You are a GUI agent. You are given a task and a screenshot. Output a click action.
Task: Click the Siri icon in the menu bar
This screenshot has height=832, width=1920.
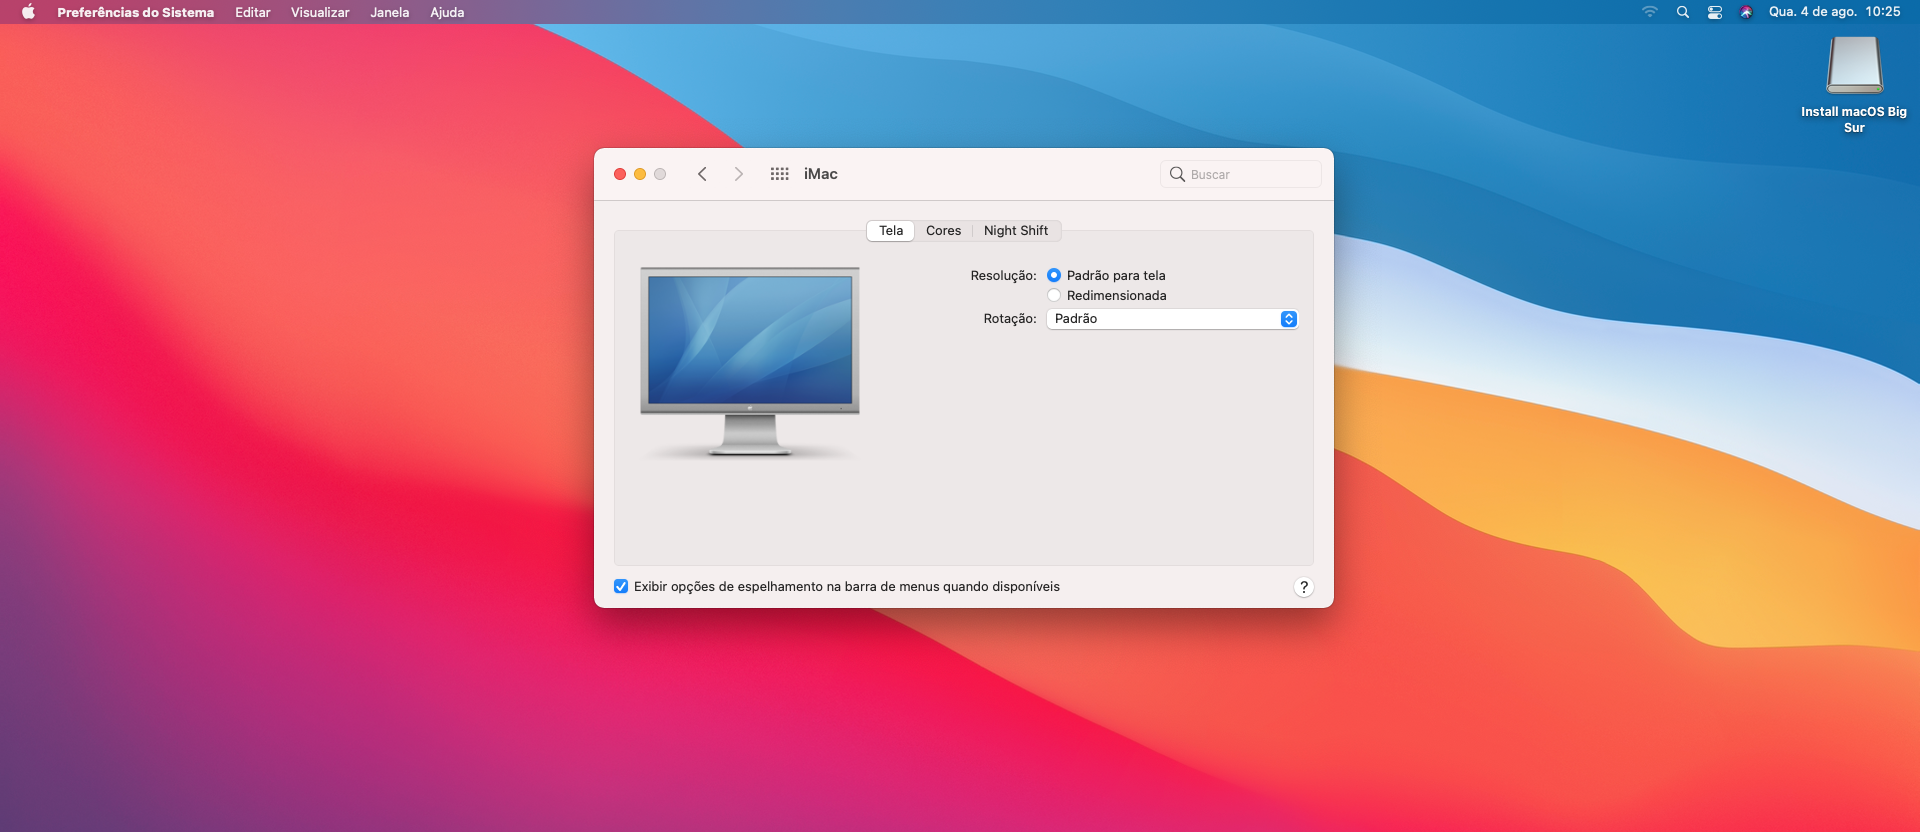click(x=1746, y=12)
